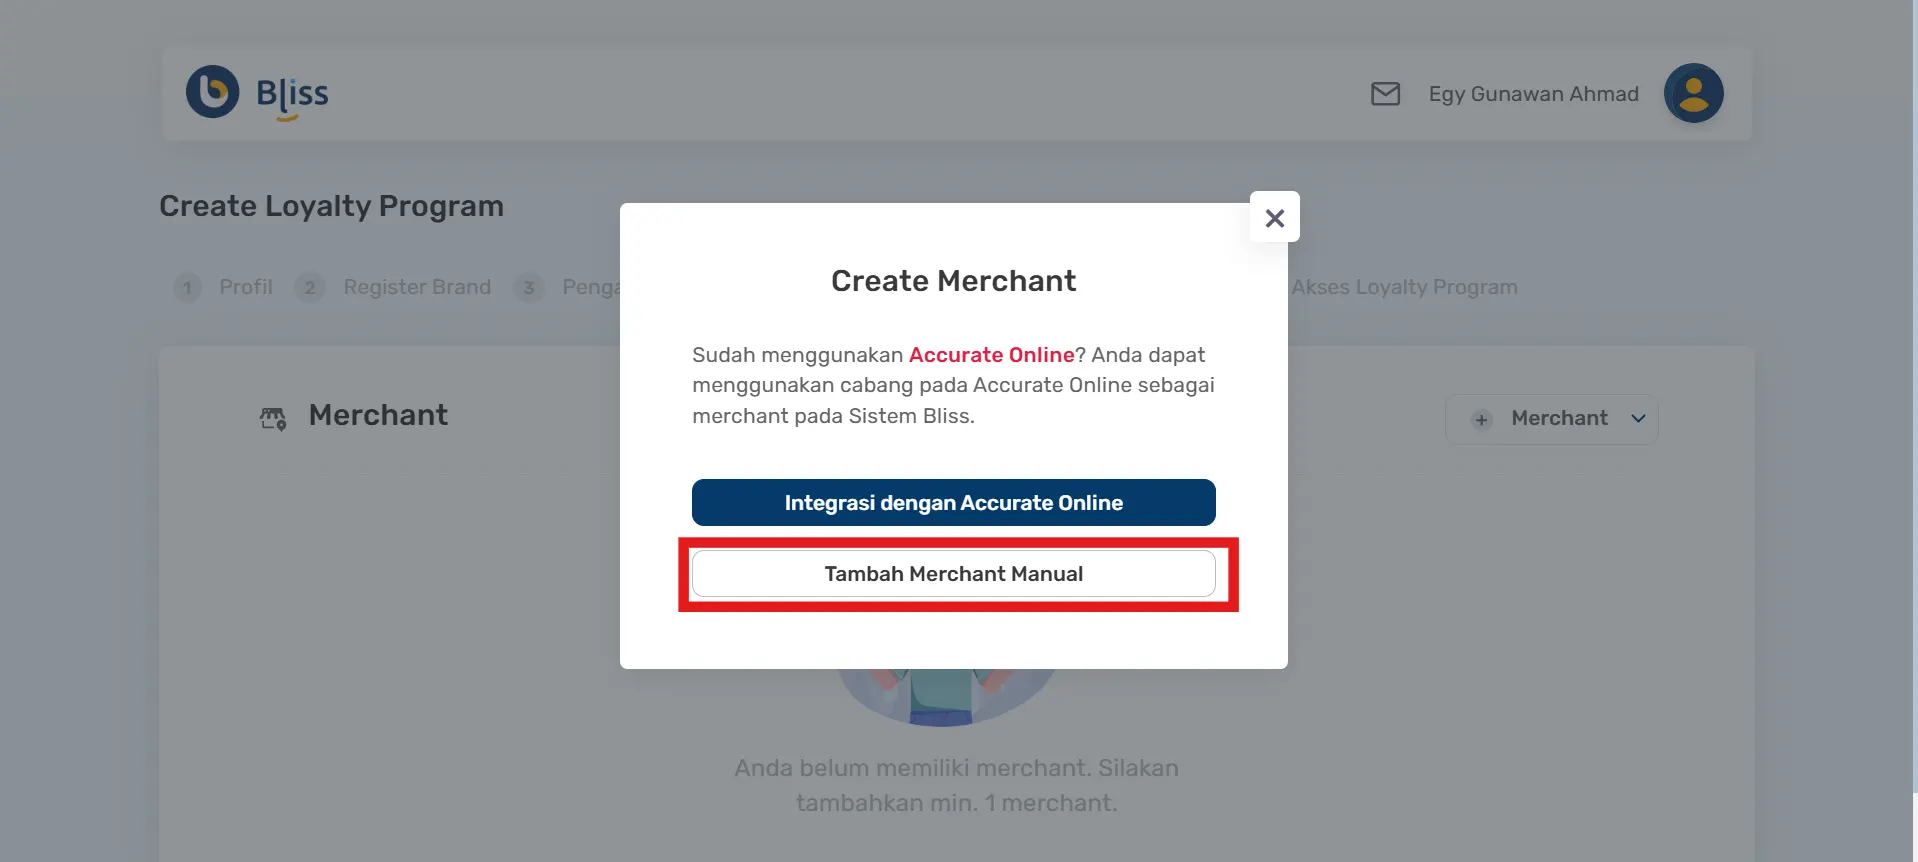Switch to the Register Brand step

[x=417, y=287]
